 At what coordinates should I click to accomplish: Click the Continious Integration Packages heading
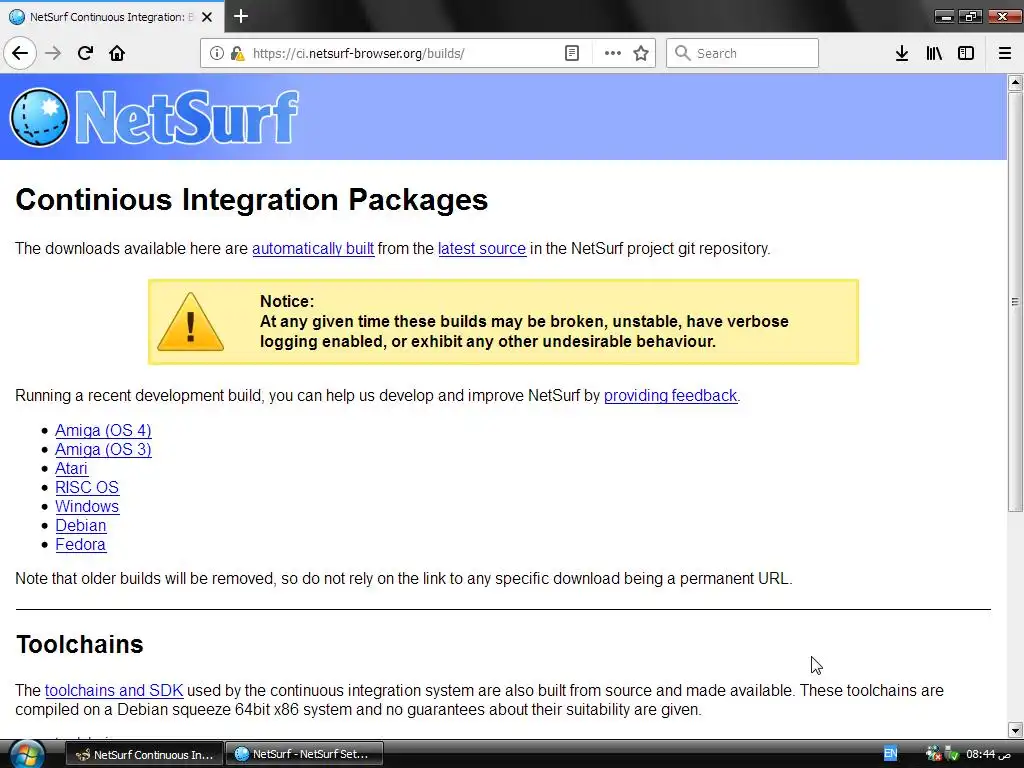point(251,200)
